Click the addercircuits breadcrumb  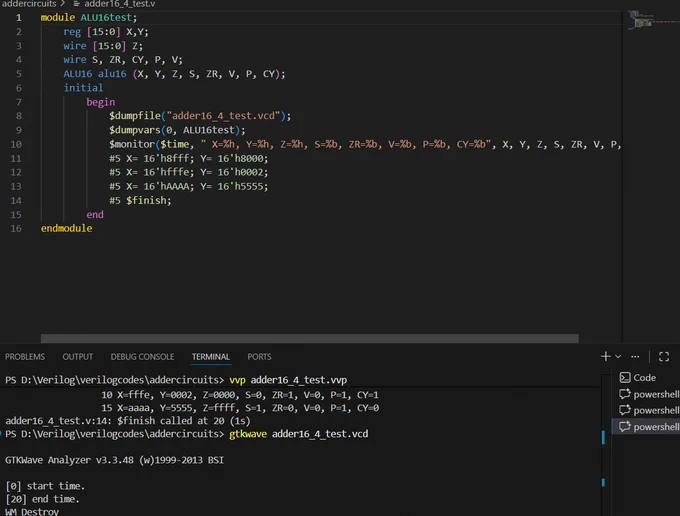click(x=29, y=4)
